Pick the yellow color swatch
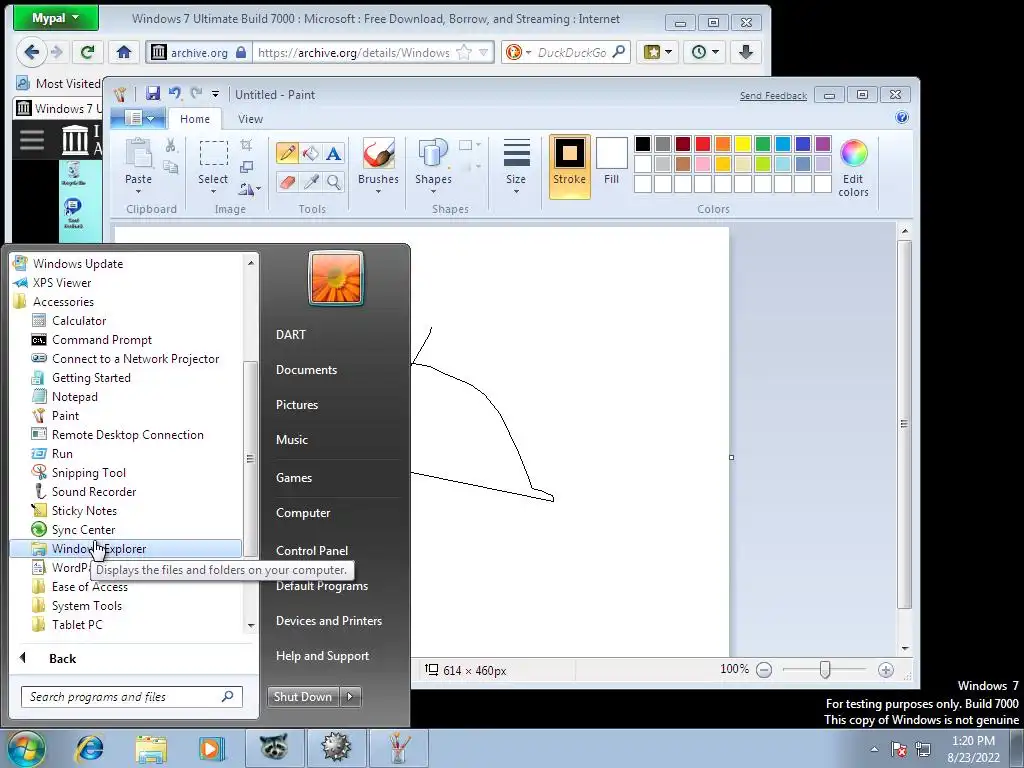 743,144
